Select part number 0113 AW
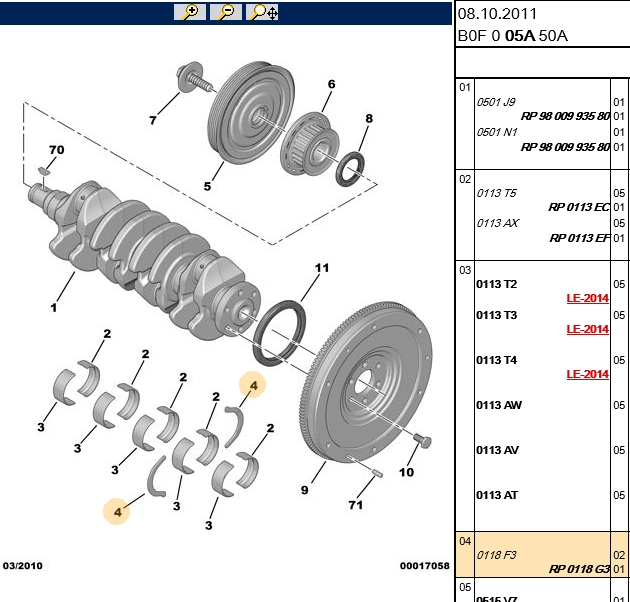The image size is (630, 602). 499,405
